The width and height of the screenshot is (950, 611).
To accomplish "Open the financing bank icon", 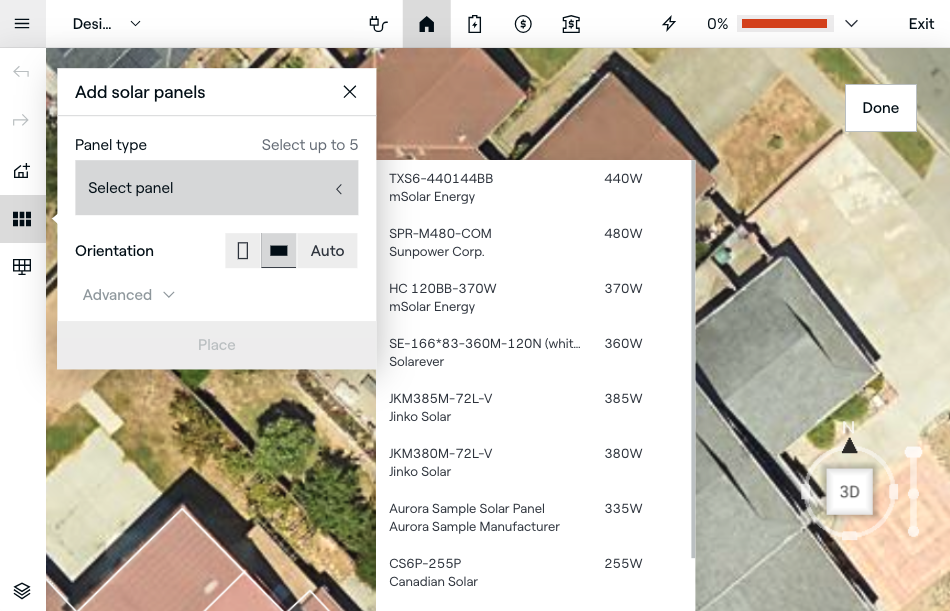I will click(571, 24).
